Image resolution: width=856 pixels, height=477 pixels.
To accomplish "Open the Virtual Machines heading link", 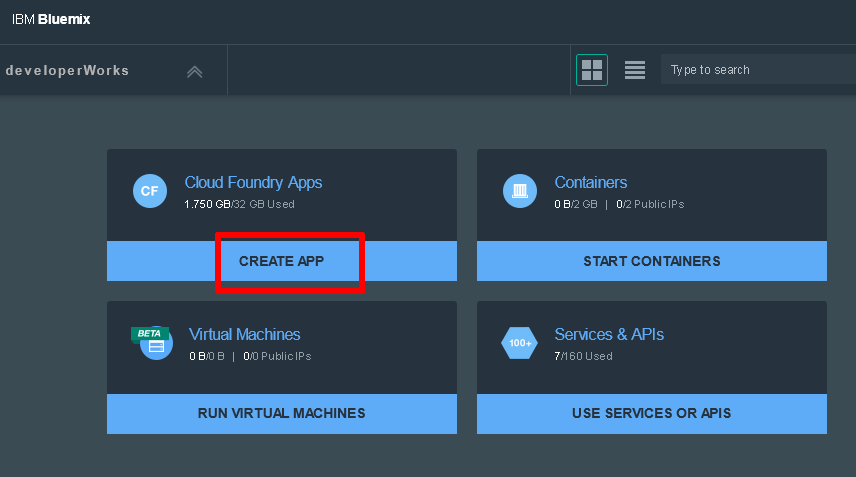I will [x=244, y=334].
